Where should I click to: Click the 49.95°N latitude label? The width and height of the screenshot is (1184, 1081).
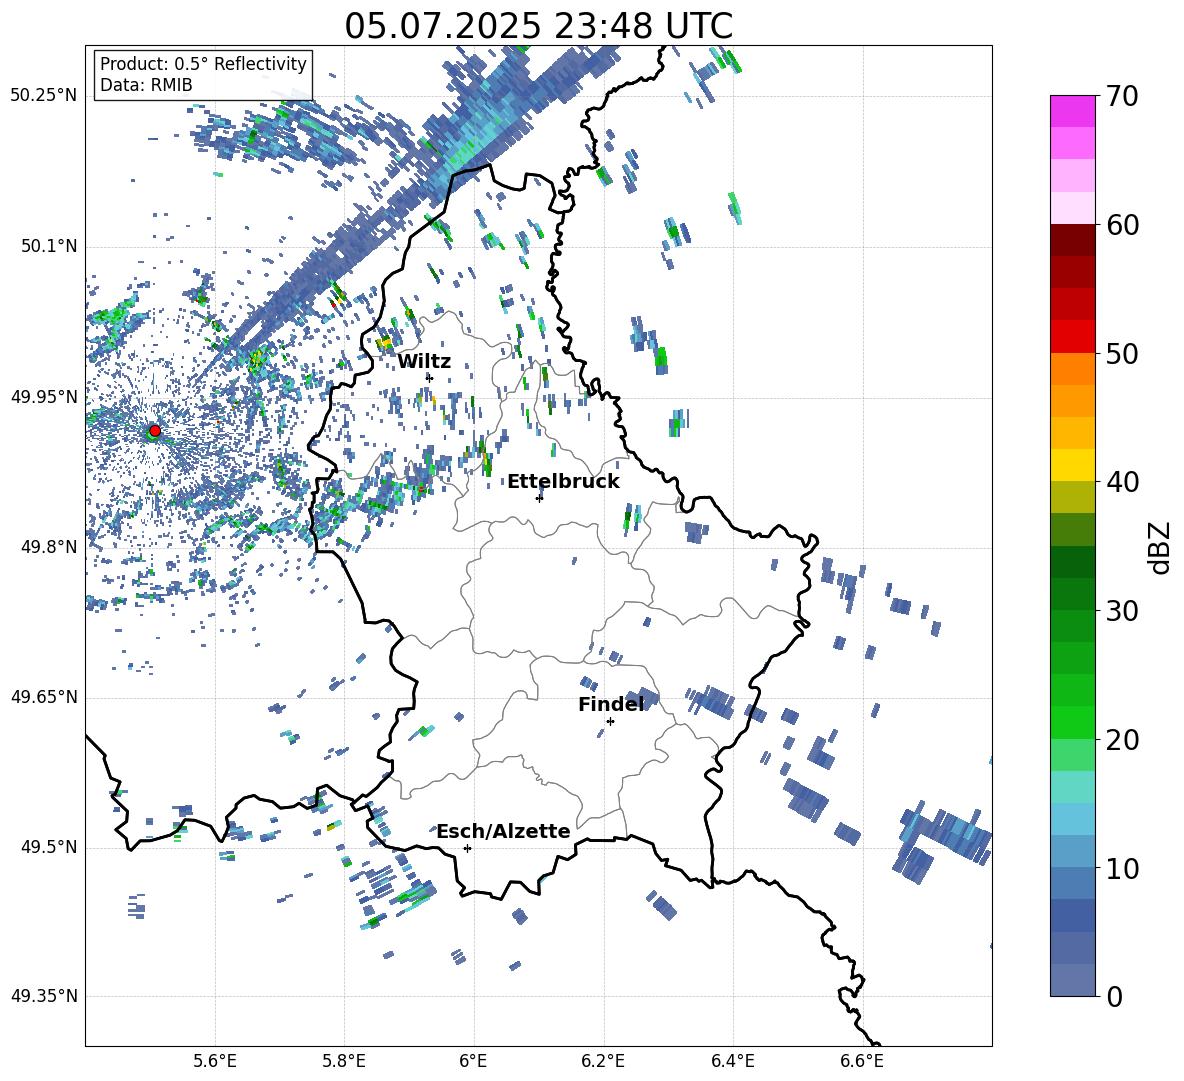[44, 396]
